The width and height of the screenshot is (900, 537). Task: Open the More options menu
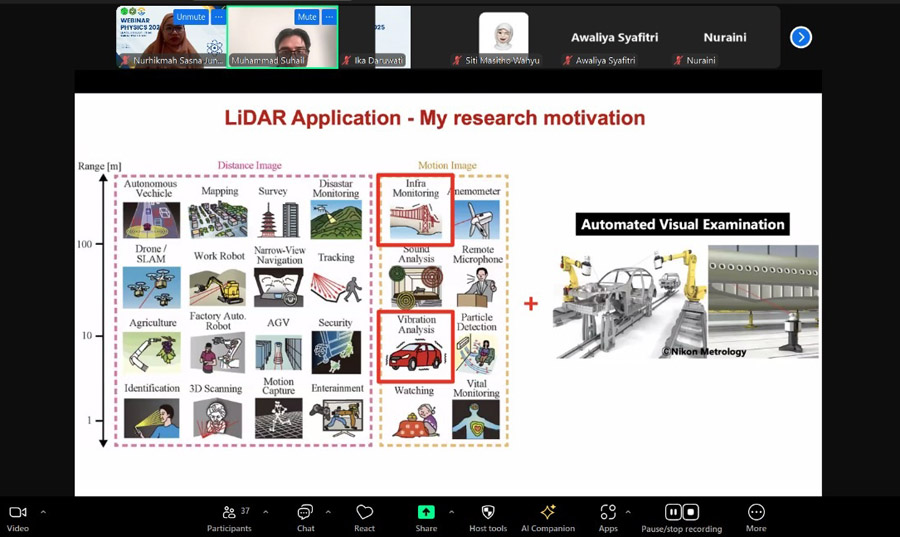[756, 513]
